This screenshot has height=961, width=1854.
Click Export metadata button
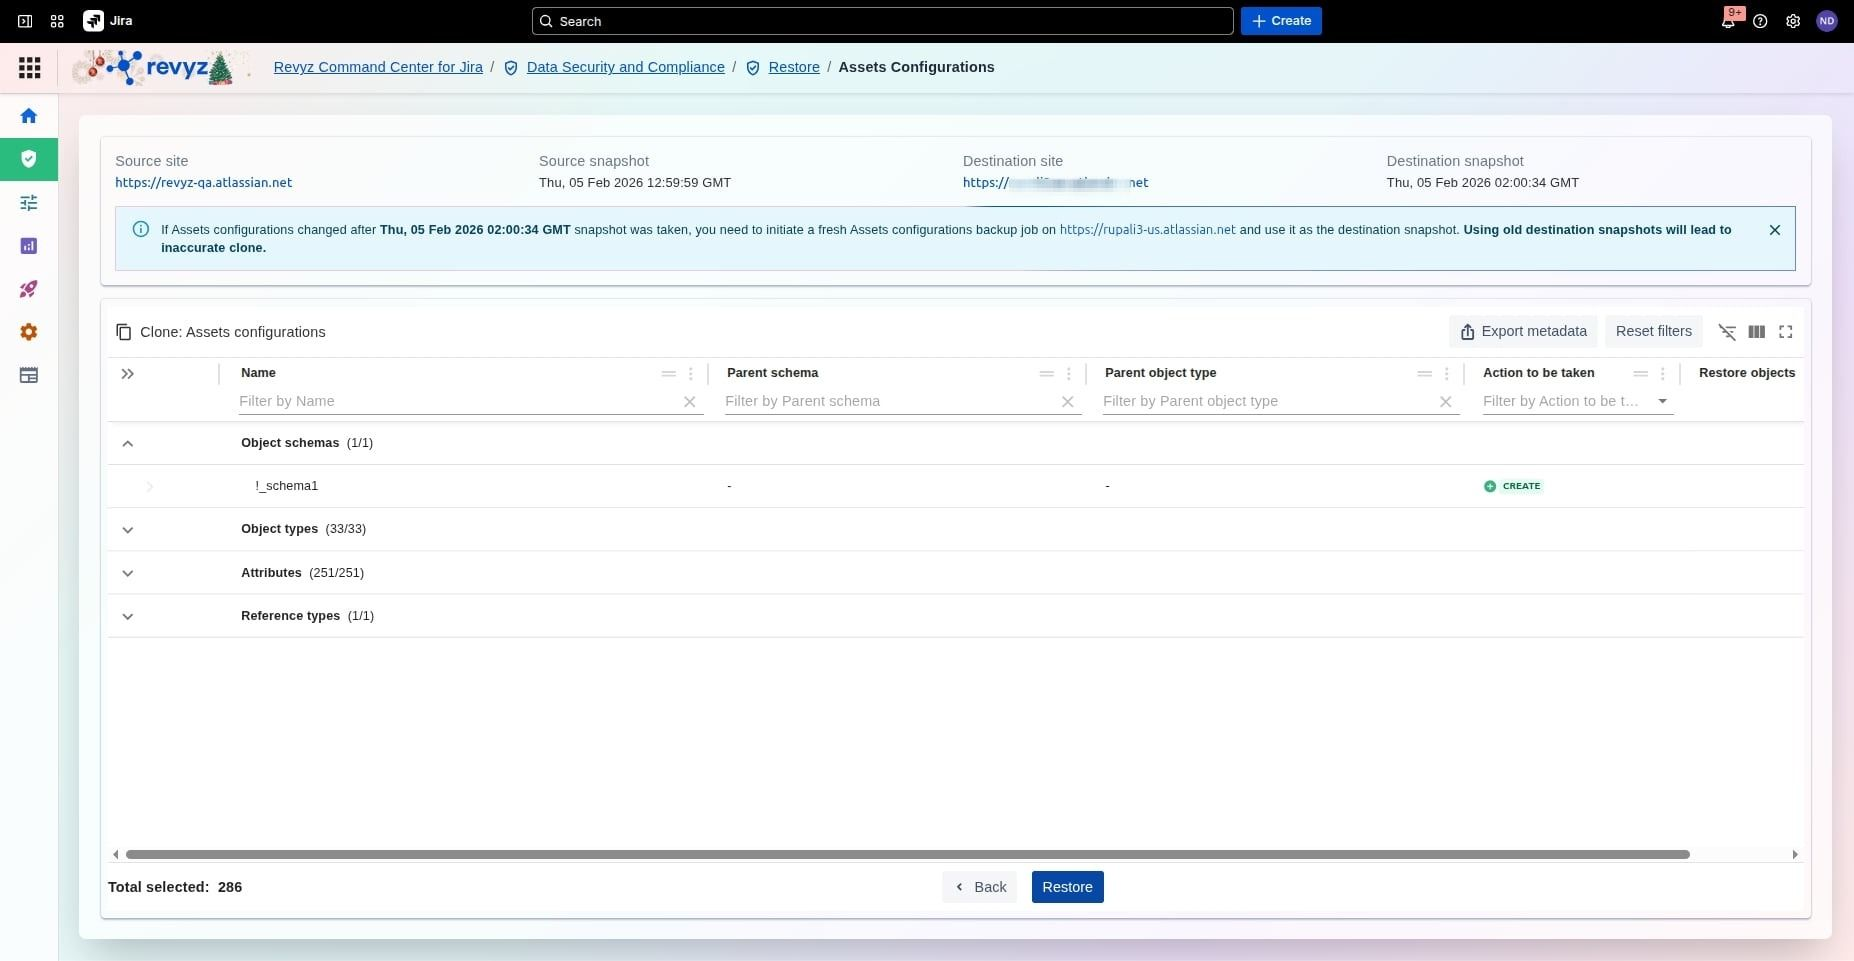point(1522,332)
